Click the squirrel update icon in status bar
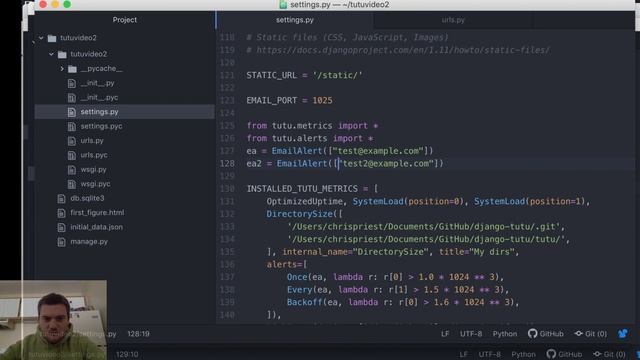 coord(622,333)
